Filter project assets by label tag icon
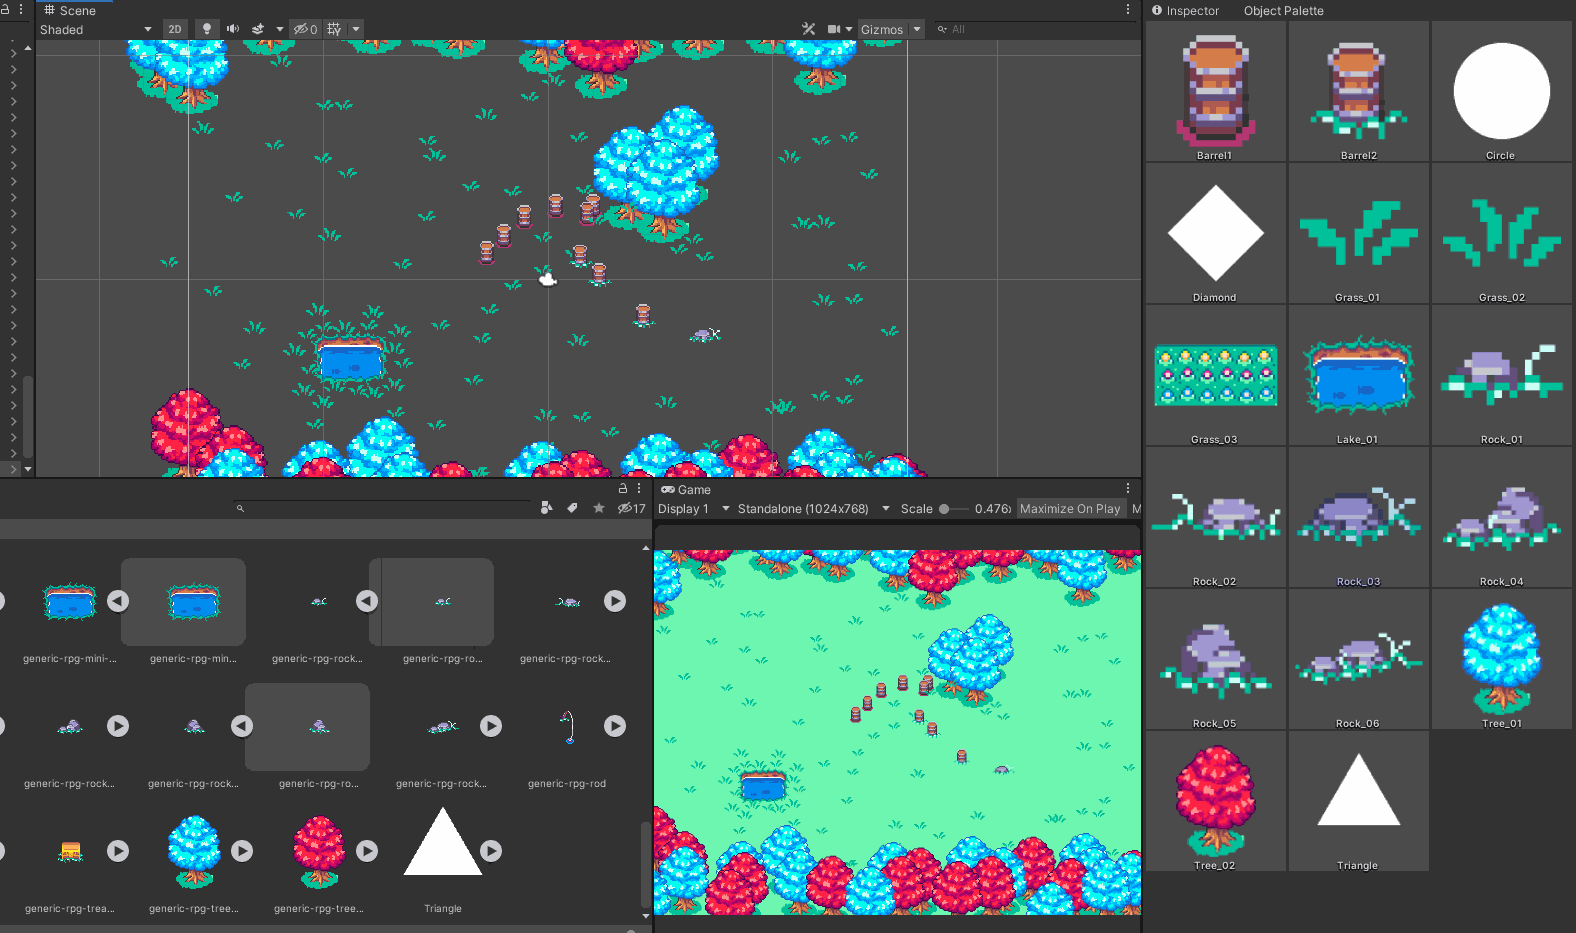This screenshot has width=1576, height=933. 572,508
